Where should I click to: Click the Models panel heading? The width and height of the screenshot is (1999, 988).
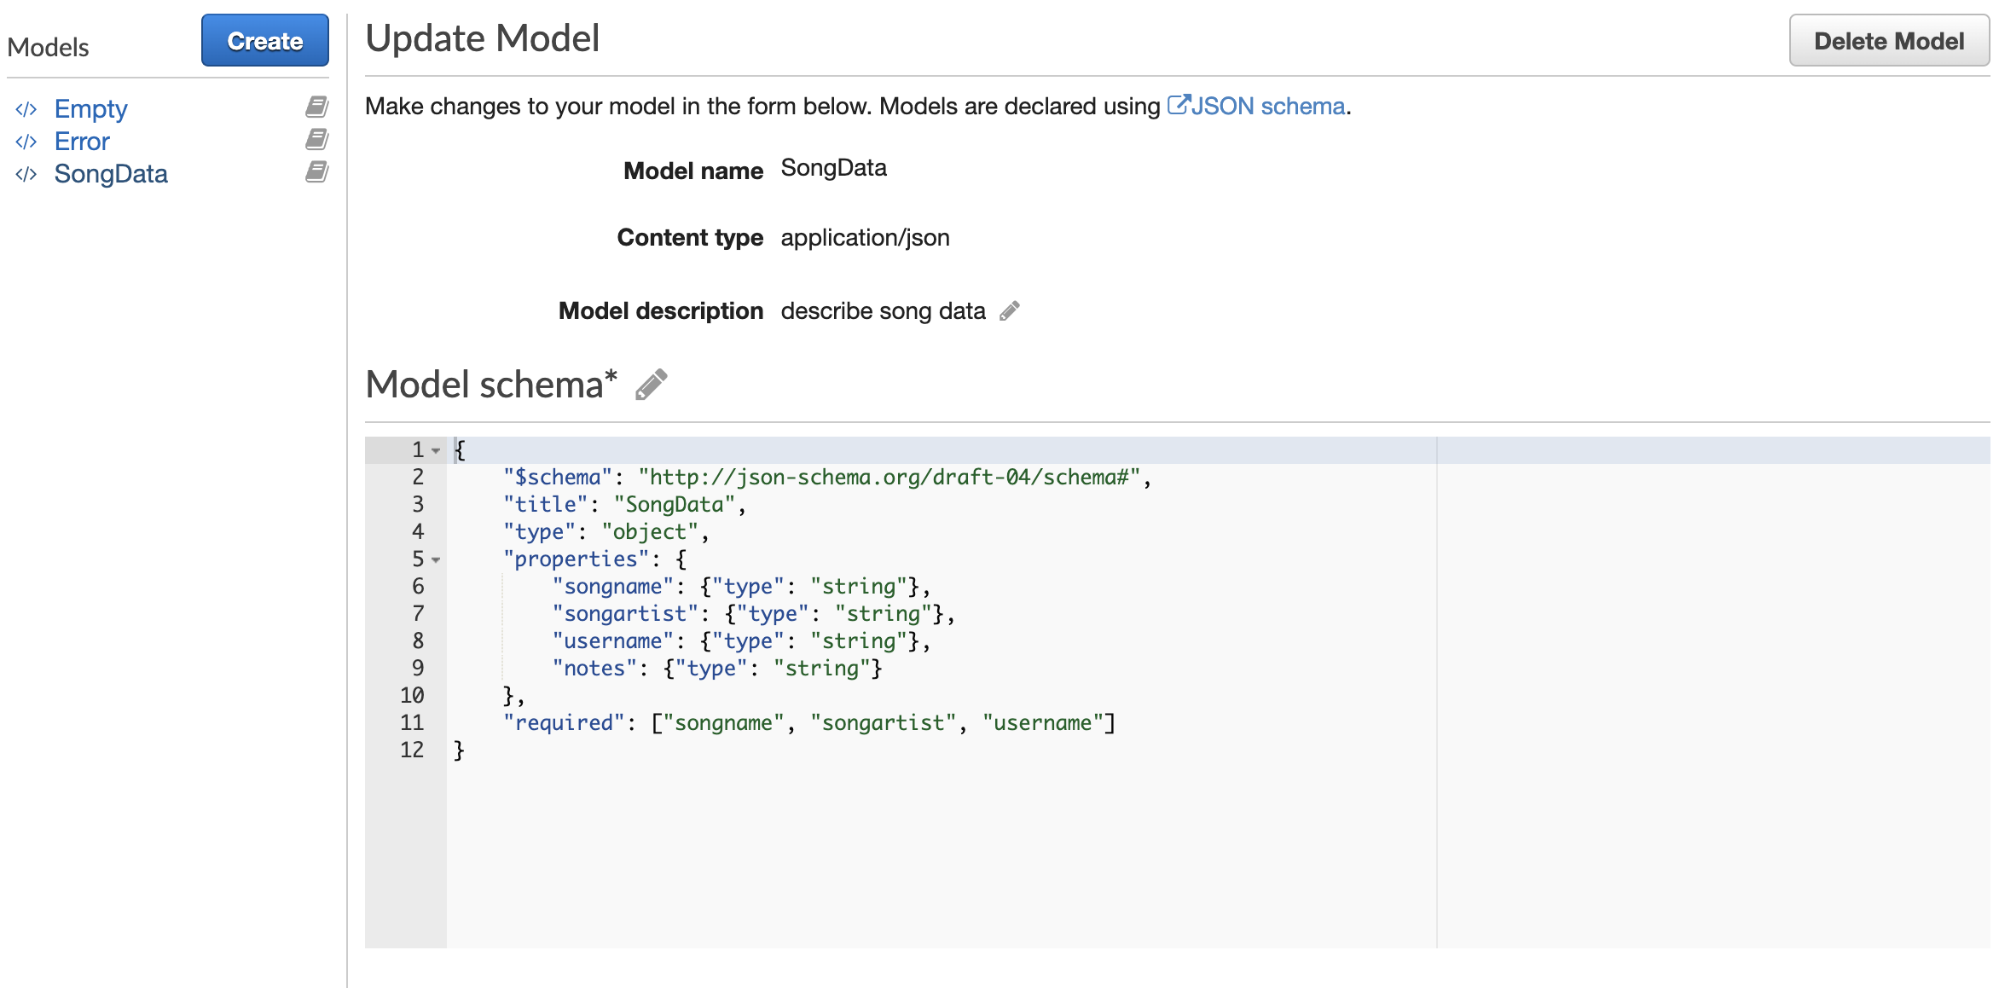point(46,45)
